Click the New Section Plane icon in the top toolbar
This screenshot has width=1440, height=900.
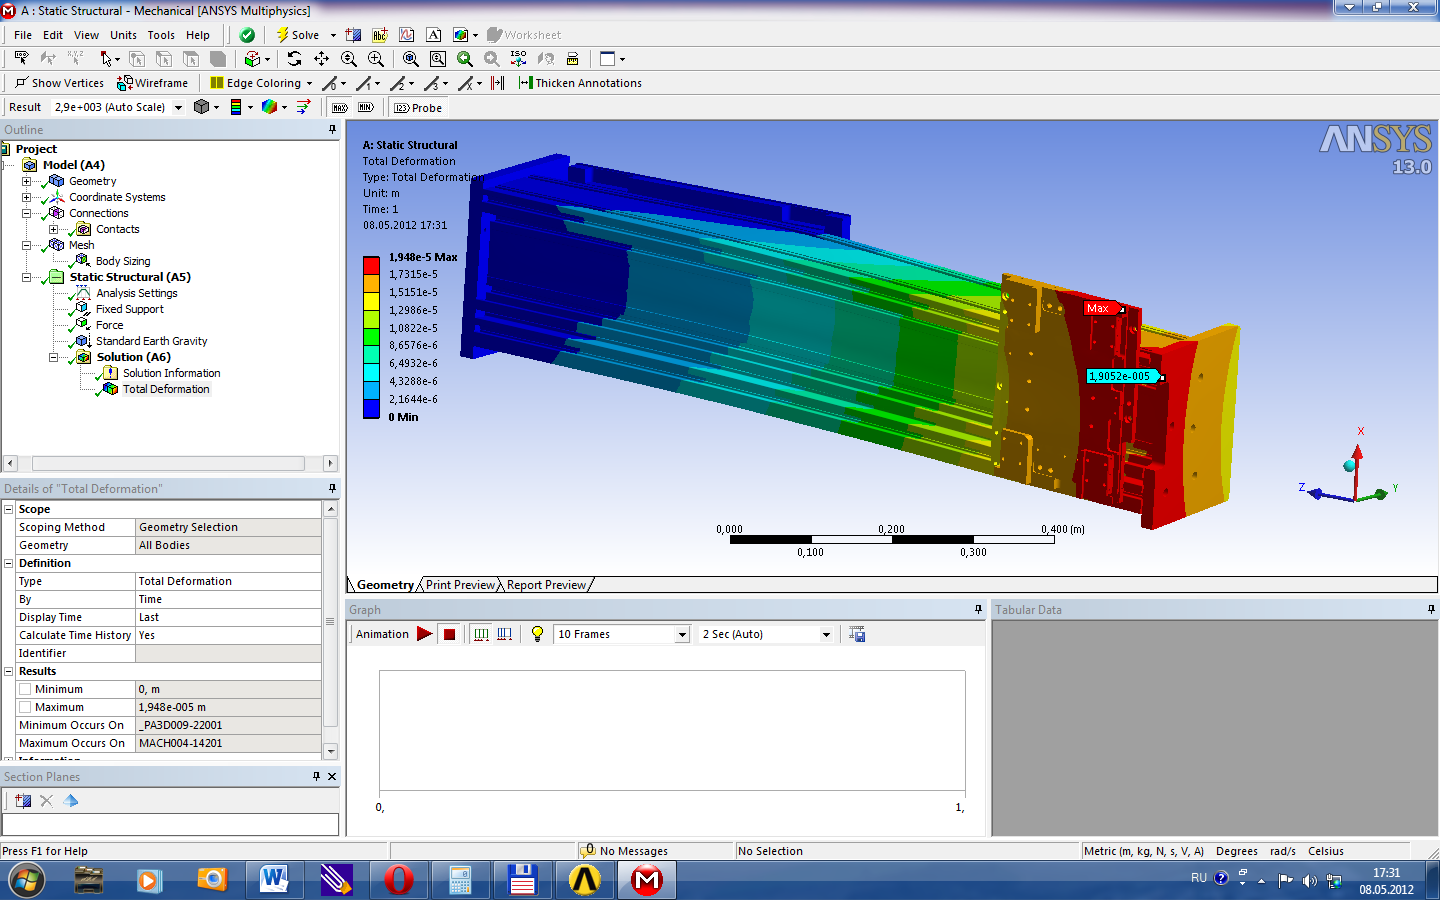click(x=353, y=35)
